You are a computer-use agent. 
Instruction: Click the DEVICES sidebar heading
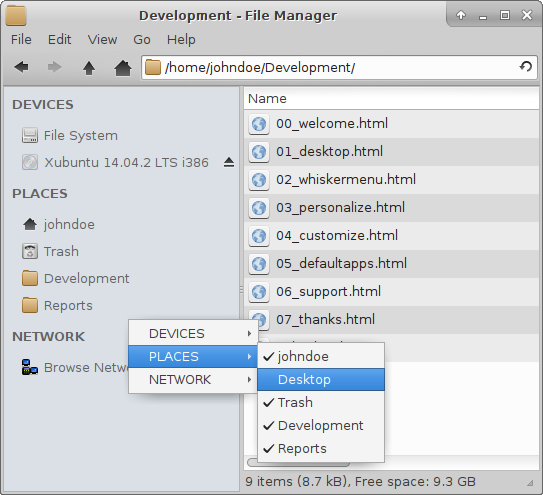(43, 105)
